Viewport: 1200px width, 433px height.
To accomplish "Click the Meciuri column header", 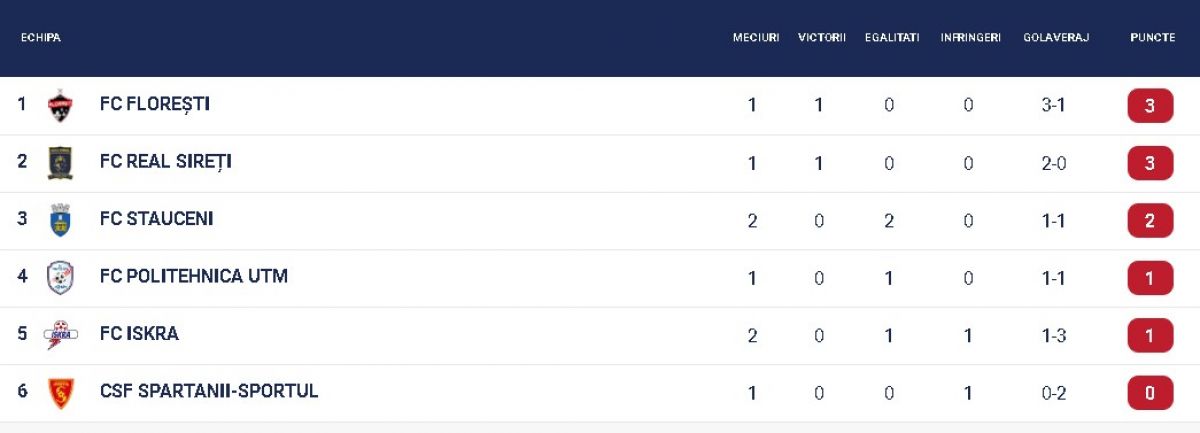I will pos(756,38).
